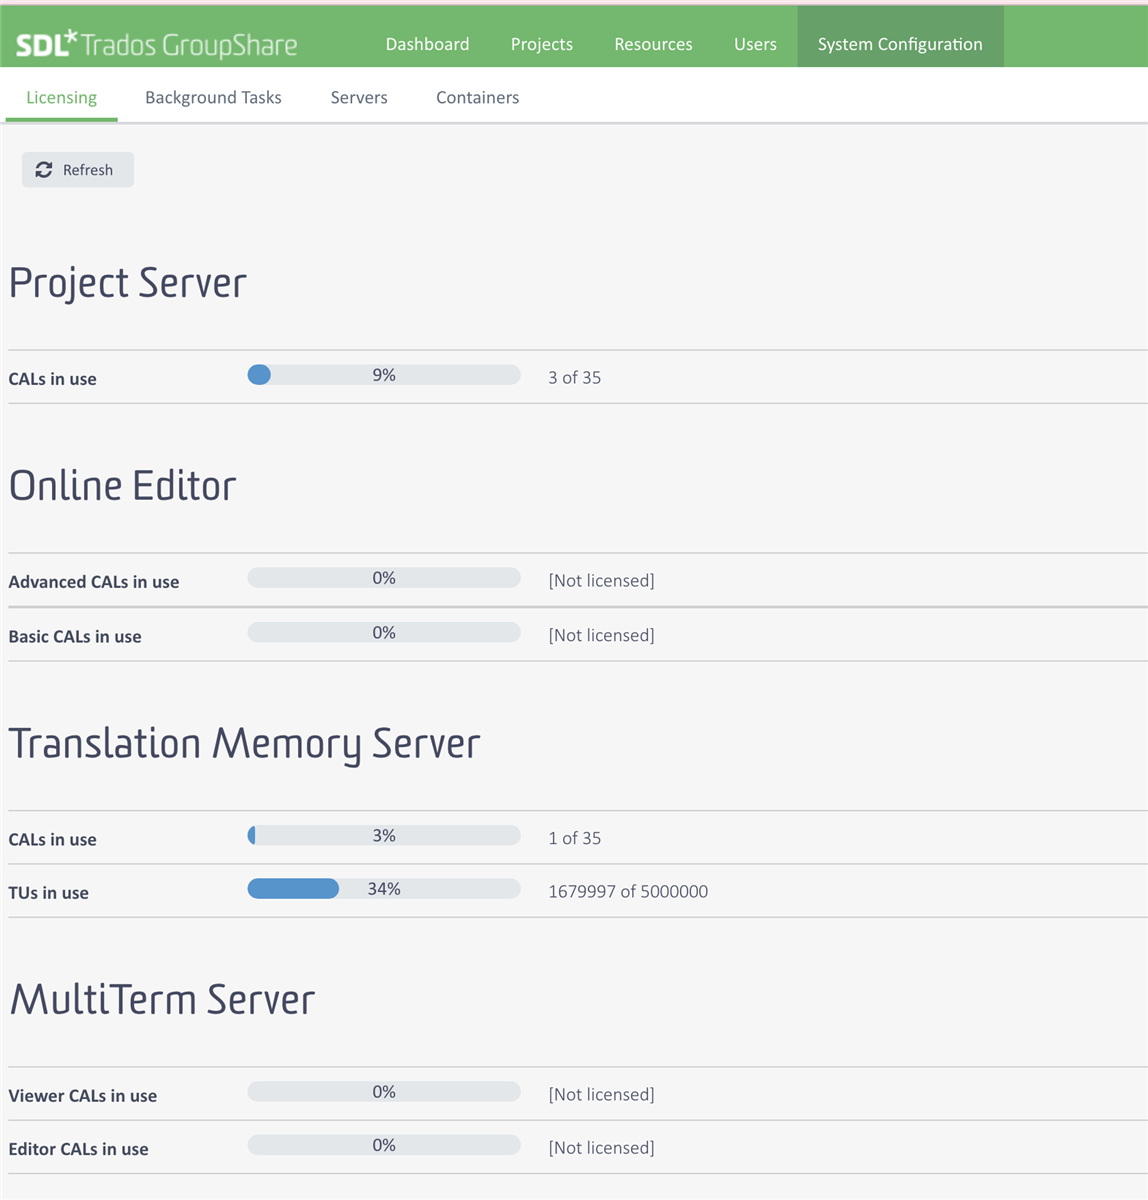Click the Translation Memory Server heading
Screen dimensions: 1148x1200
click(x=244, y=744)
